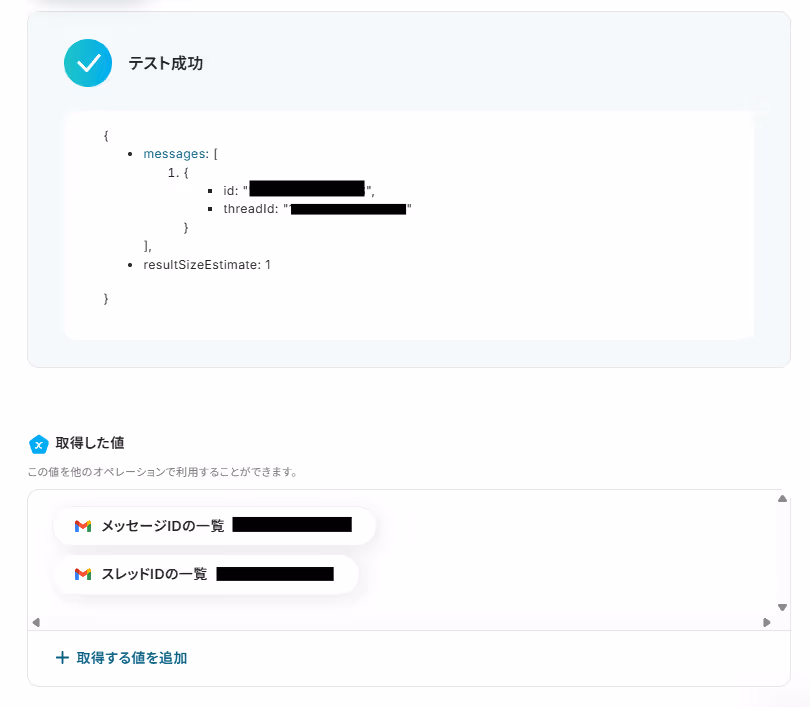Image resolution: width=810 pixels, height=707 pixels.
Task: Click the teal checkmark success icon
Action: coord(88,63)
